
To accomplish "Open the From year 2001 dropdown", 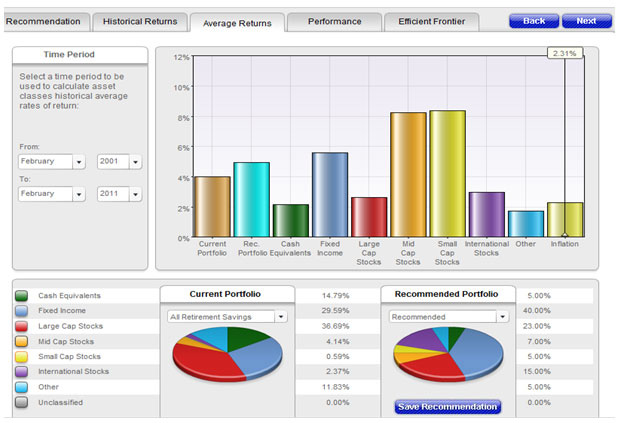I will coord(119,162).
